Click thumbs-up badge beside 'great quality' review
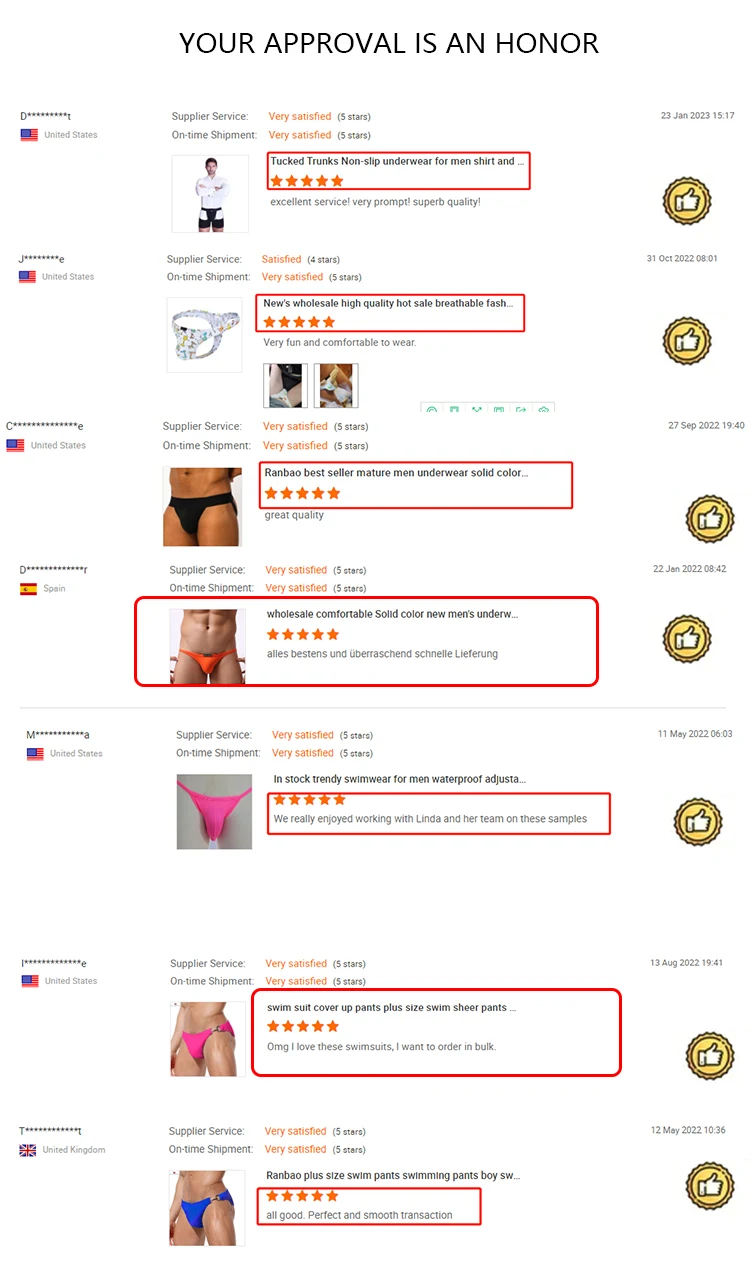Image resolution: width=750 pixels, height=1288 pixels. pyautogui.click(x=709, y=518)
